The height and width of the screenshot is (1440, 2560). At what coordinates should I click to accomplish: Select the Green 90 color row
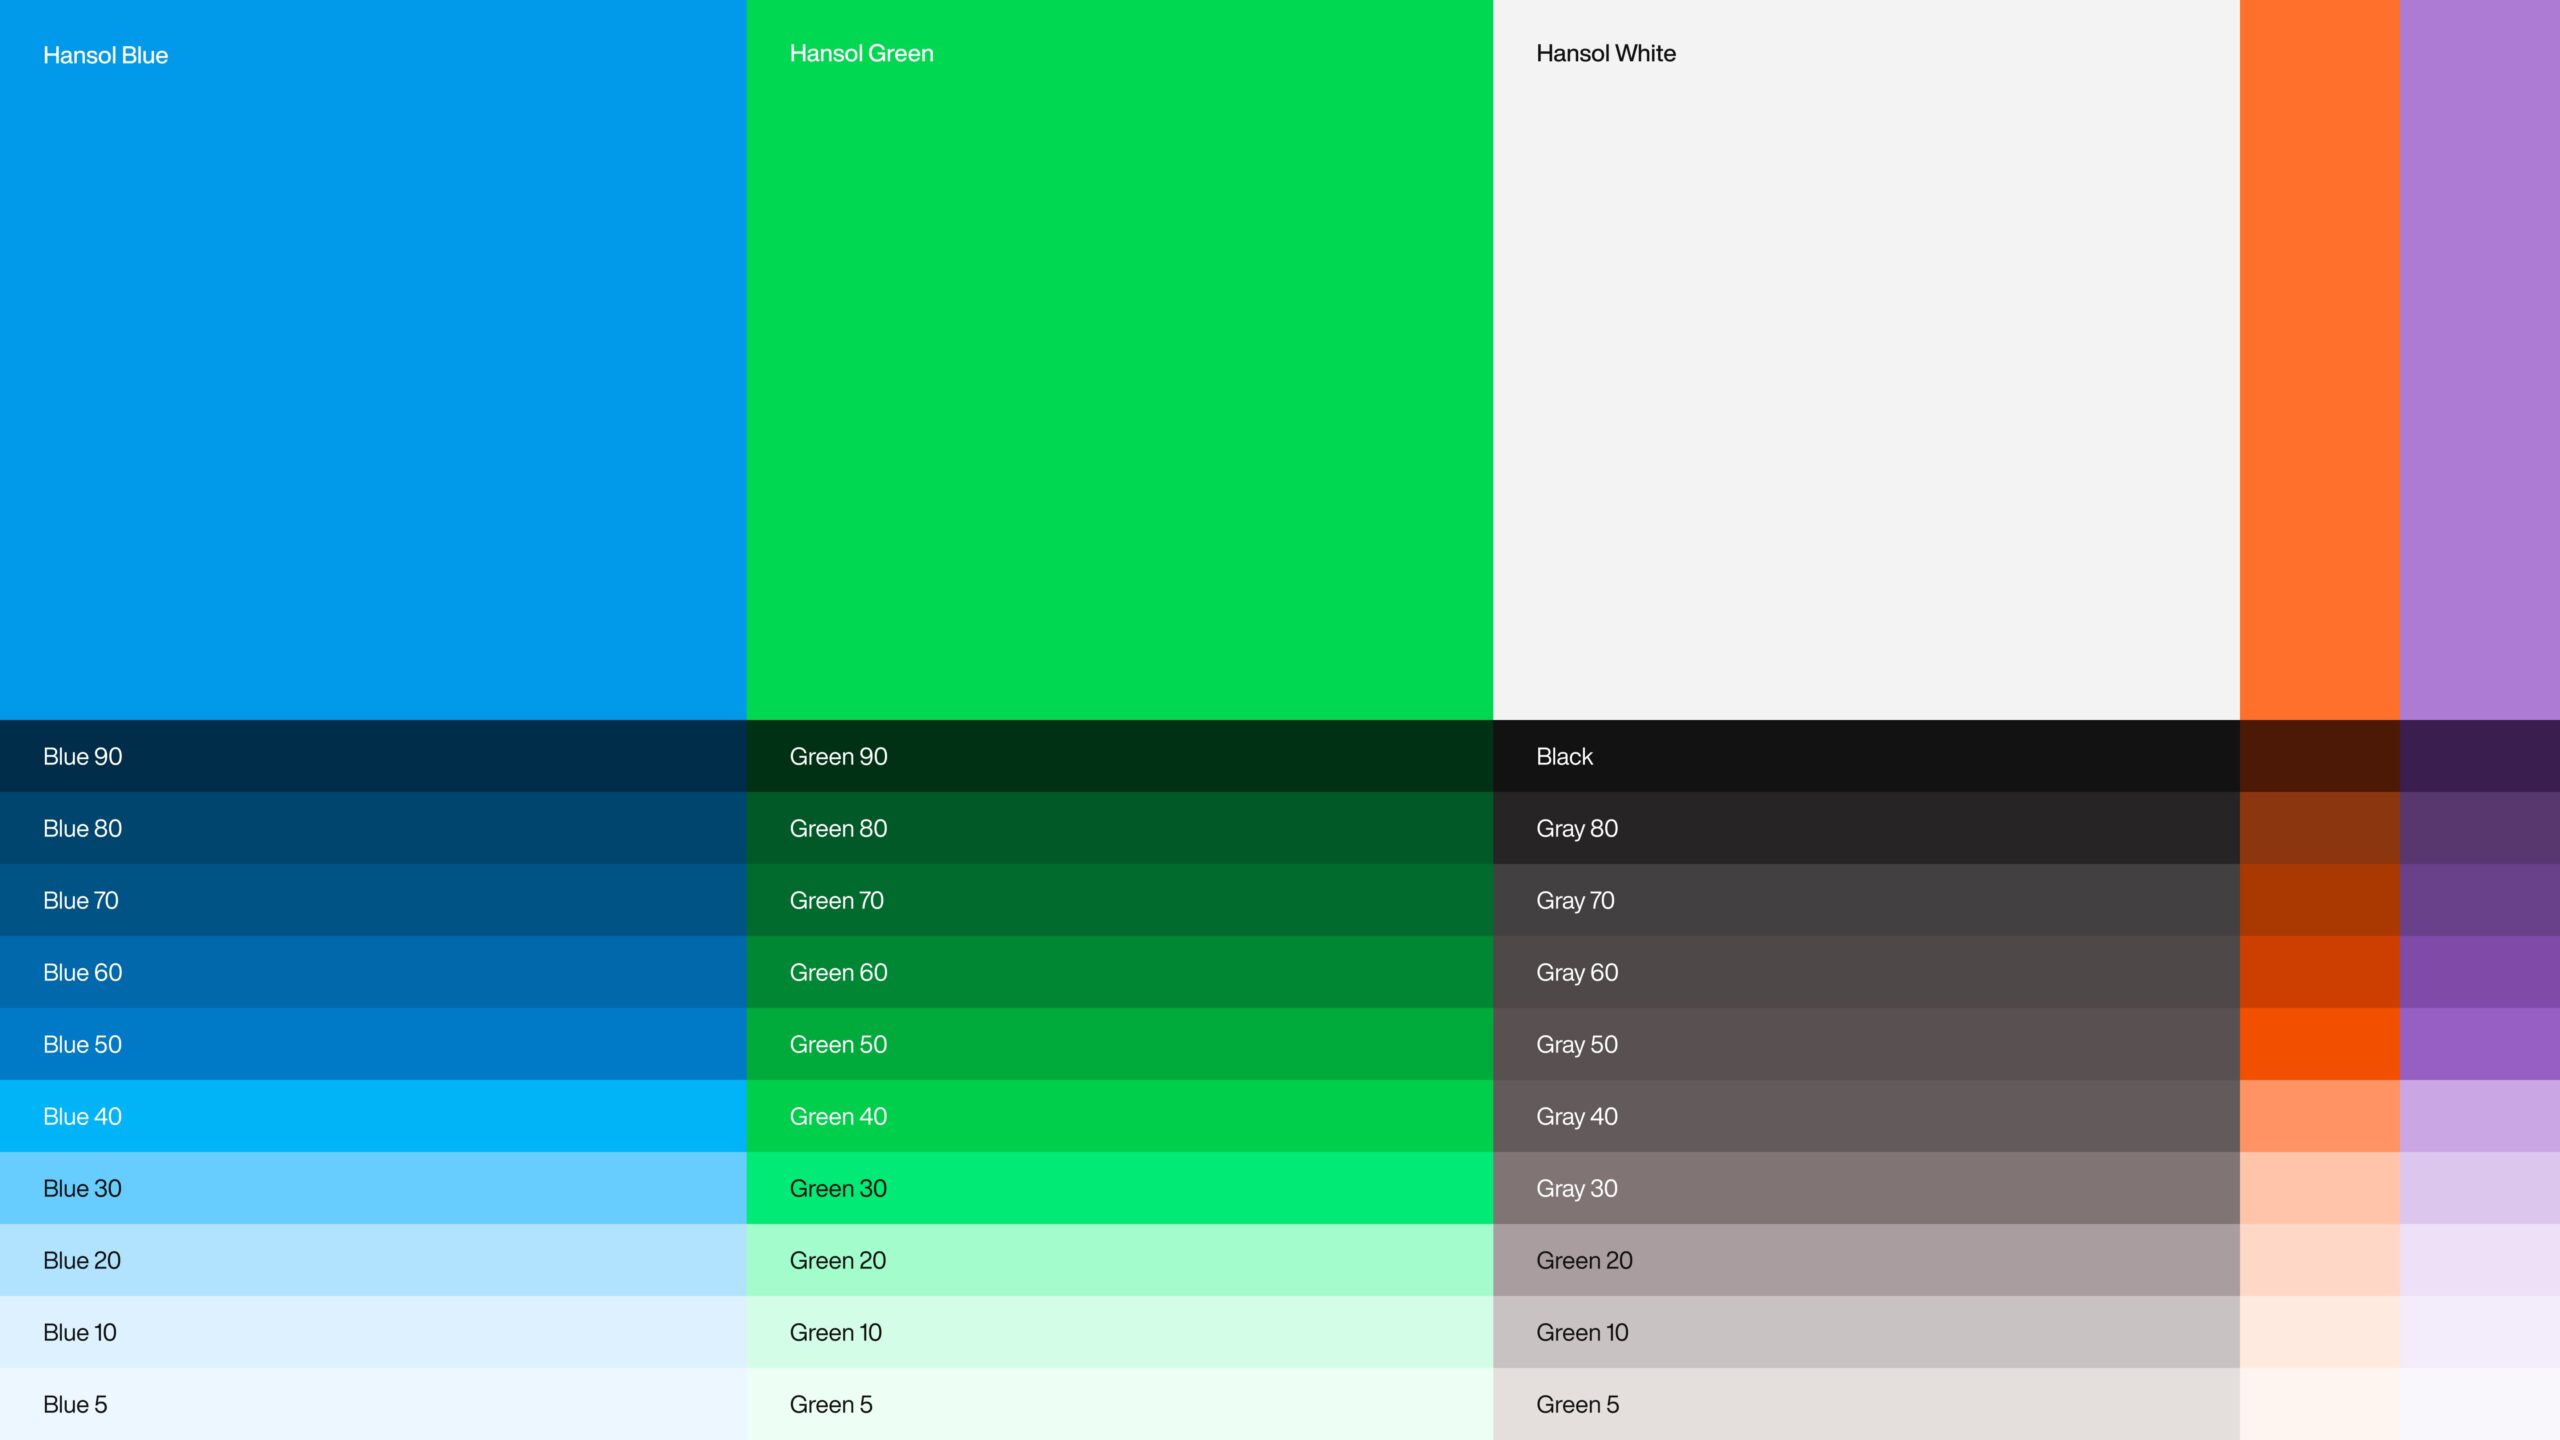[x=1119, y=756]
